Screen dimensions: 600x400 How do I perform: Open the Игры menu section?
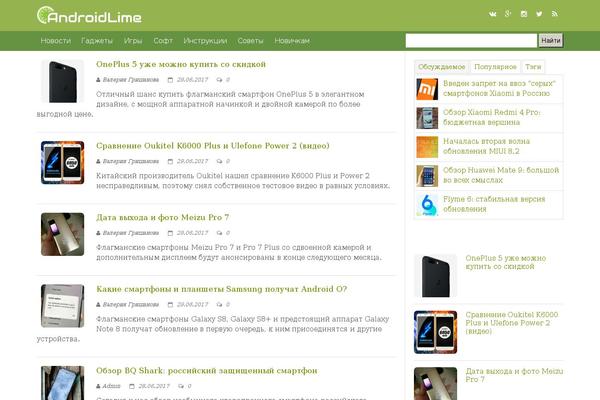point(133,41)
